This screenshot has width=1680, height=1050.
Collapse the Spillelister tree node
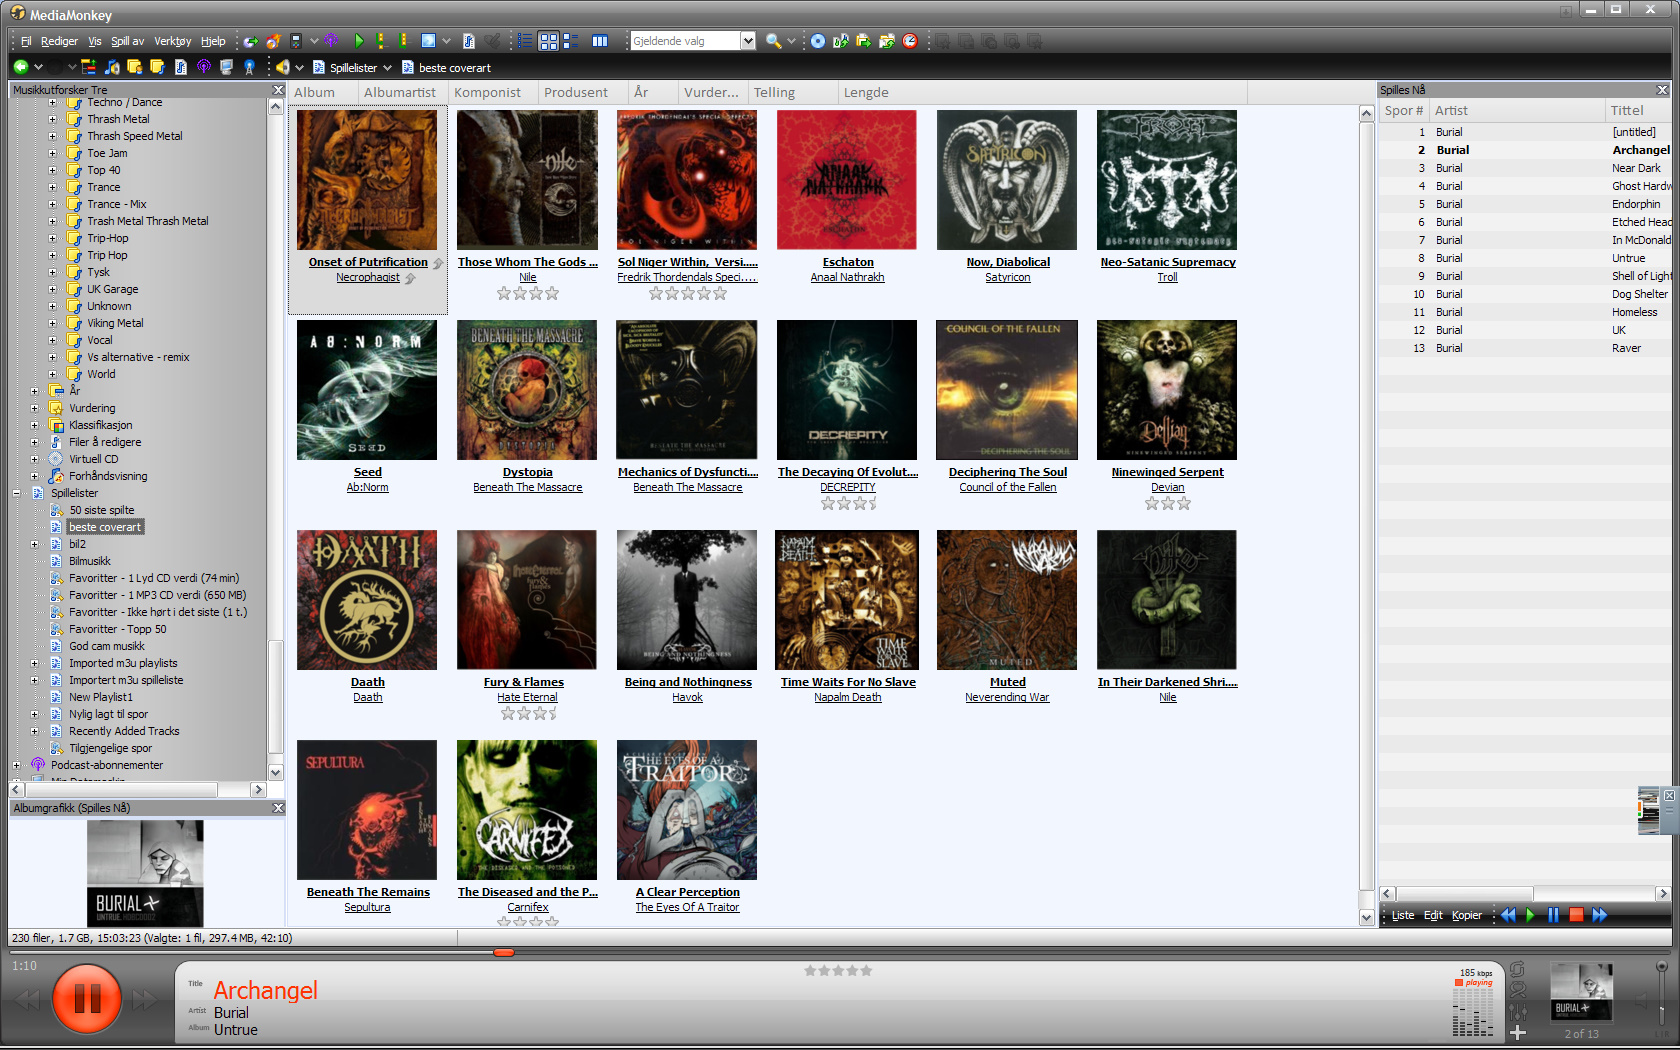[16, 493]
